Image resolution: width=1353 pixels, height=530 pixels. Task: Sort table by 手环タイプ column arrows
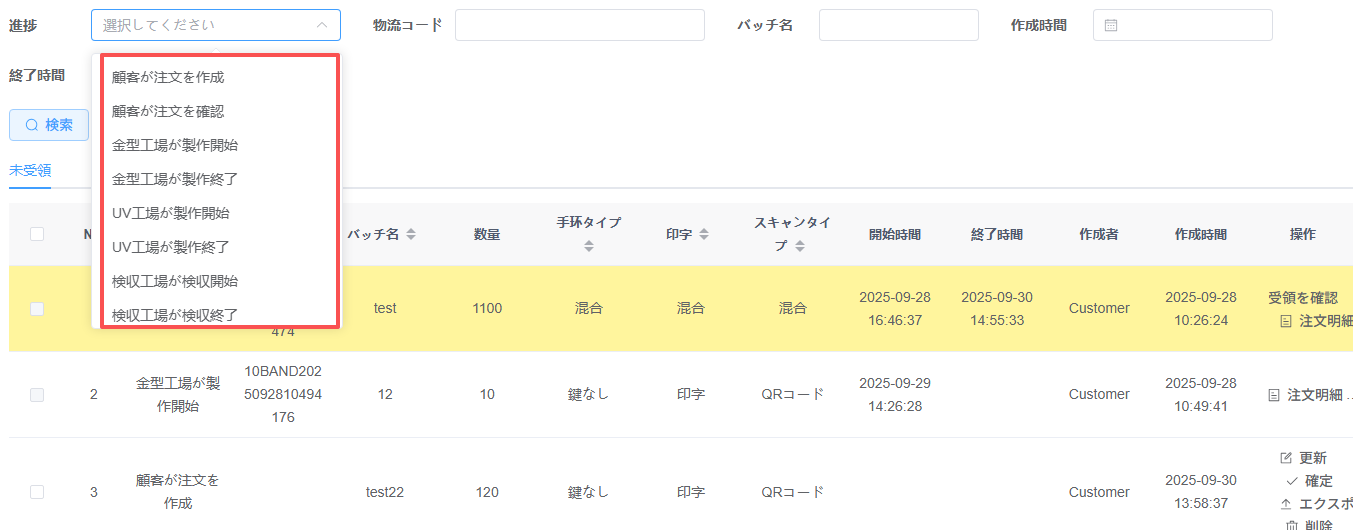click(x=589, y=246)
